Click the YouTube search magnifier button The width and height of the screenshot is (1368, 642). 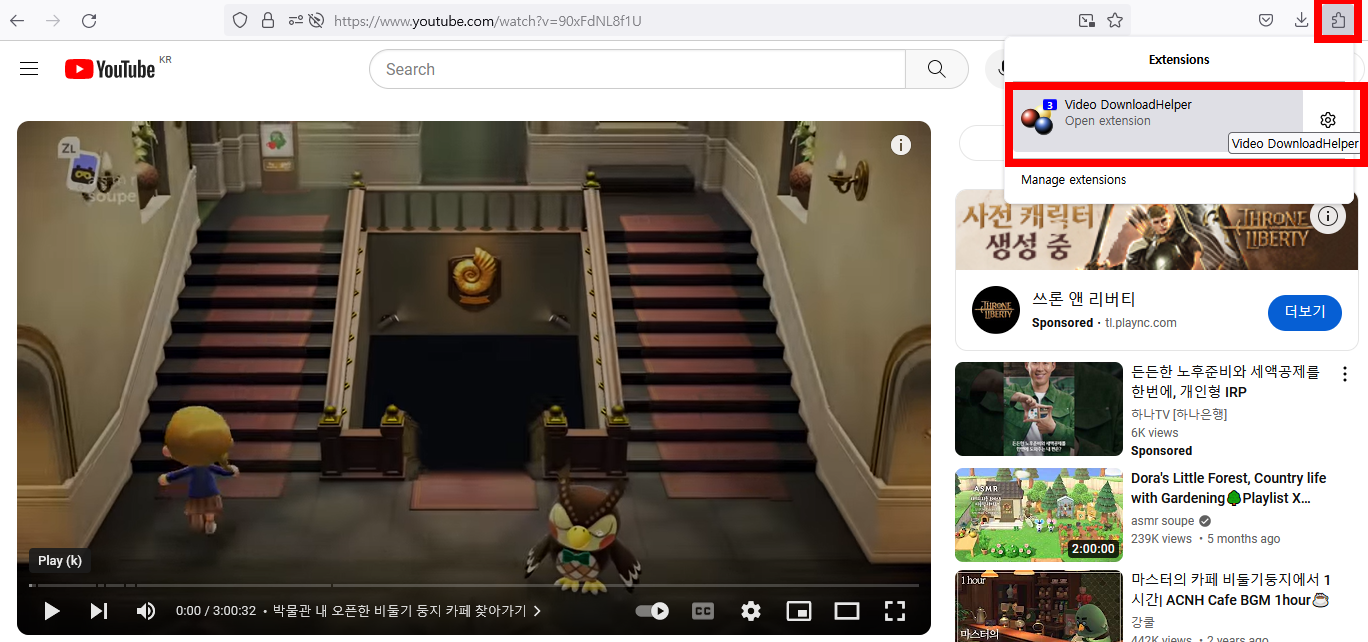click(x=937, y=69)
